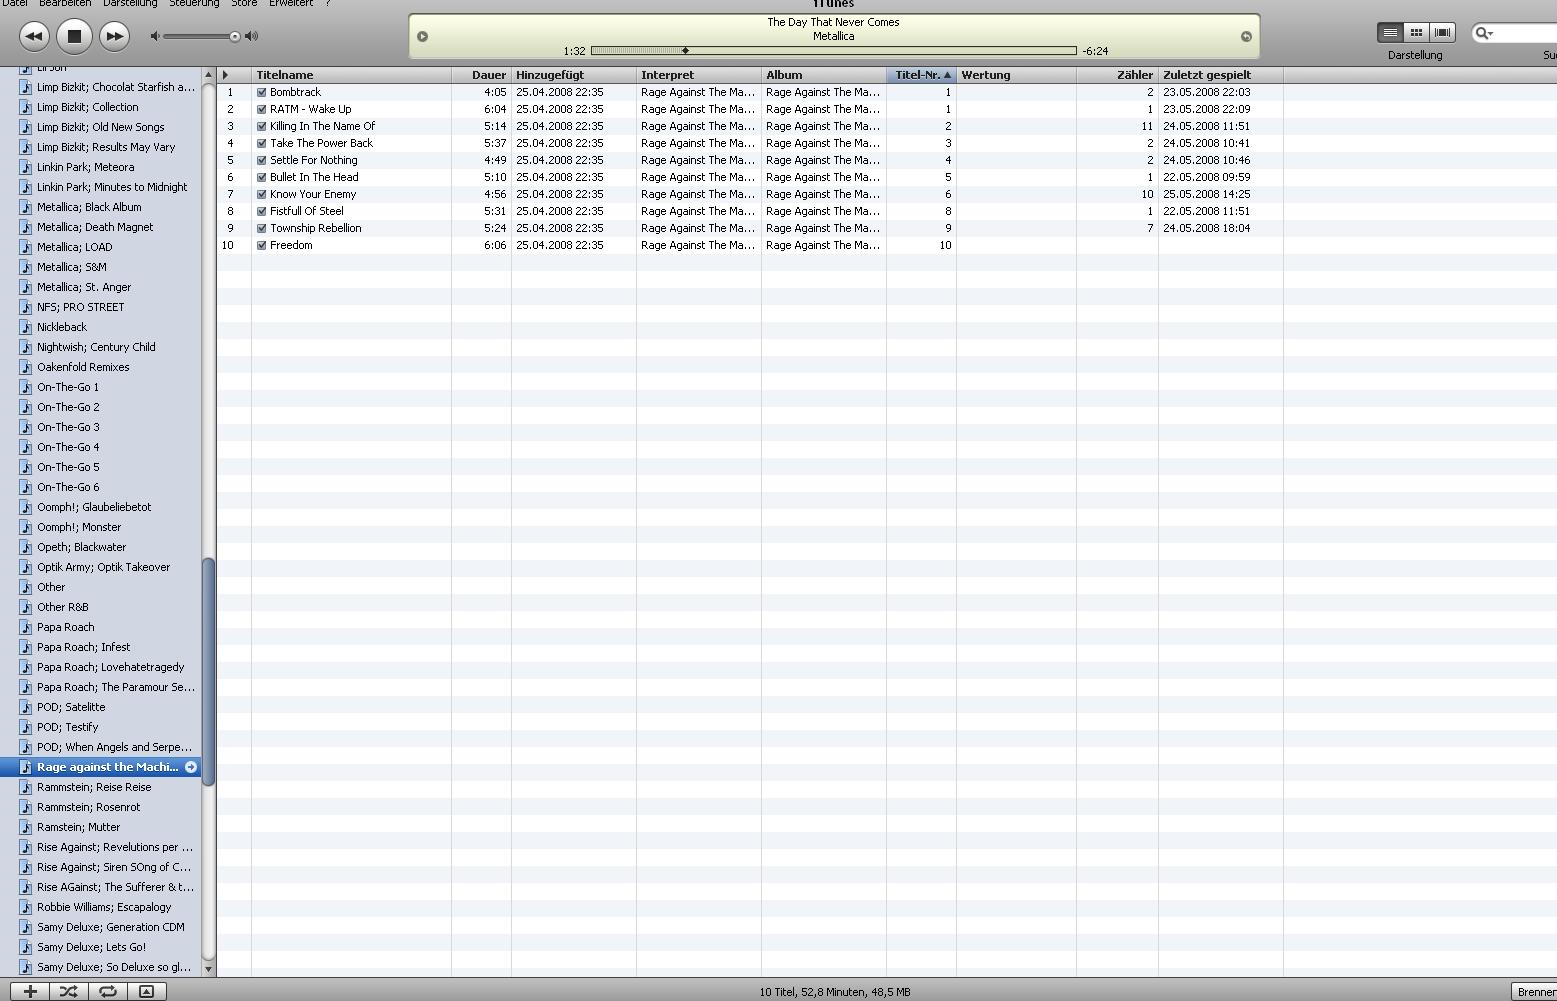This screenshot has height=1001, width=1557.
Task: Click the sidebar scrollbar down arrow
Action: pyautogui.click(x=209, y=969)
